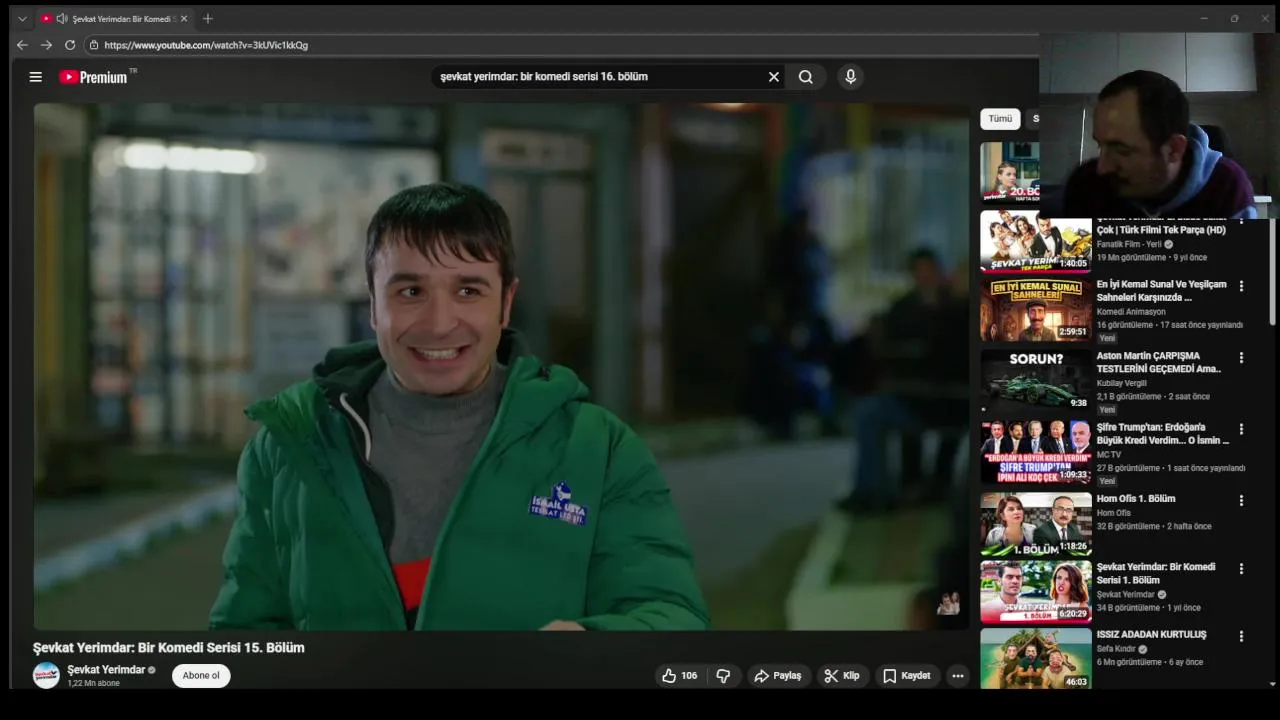Open Şevkat Yerimdar 1. Bölüm thumbnail
This screenshot has height=720, width=1280.
click(x=1036, y=592)
